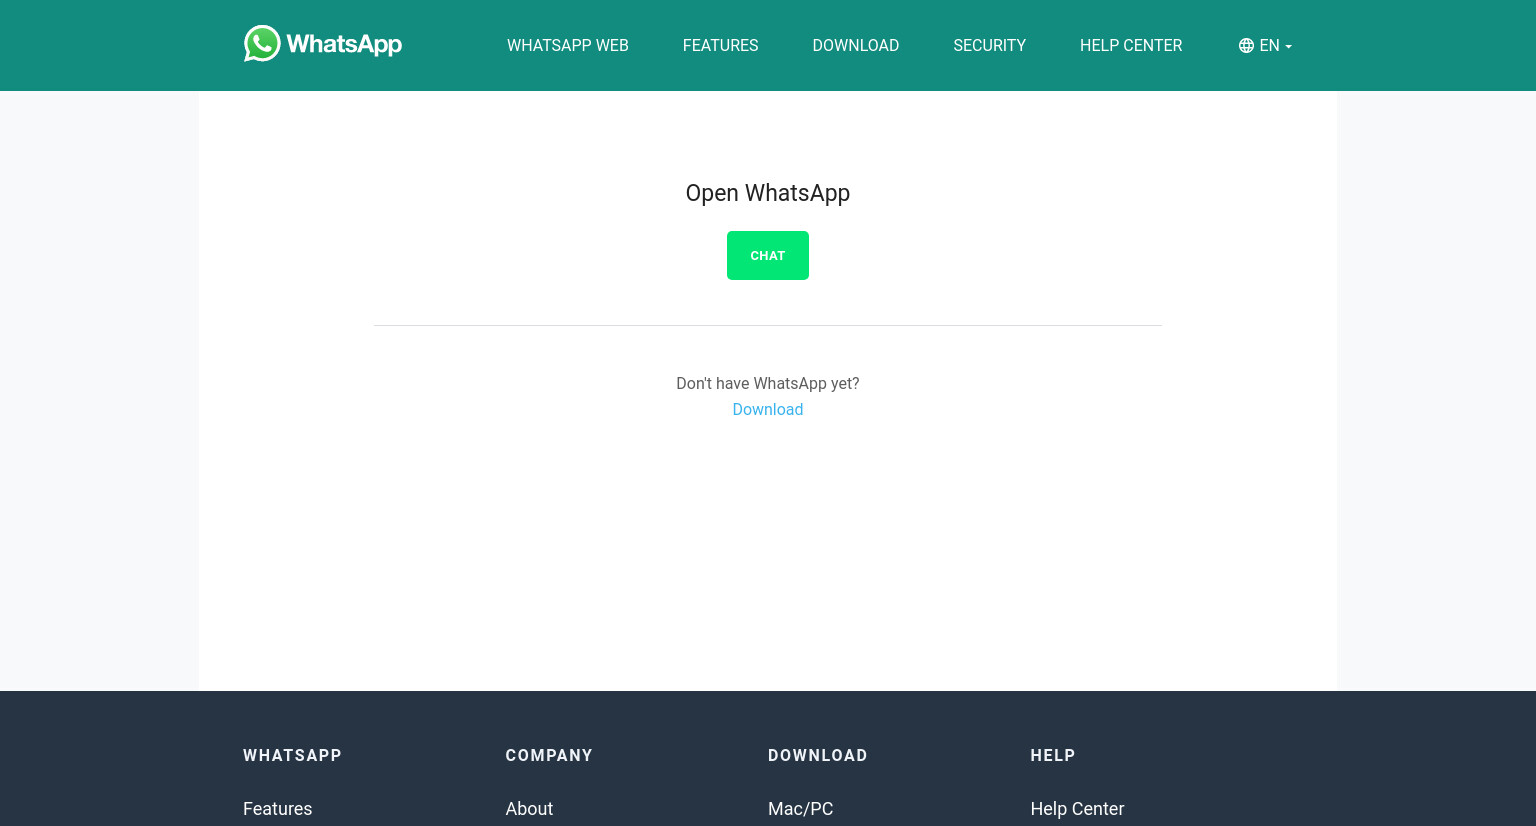
Task: Click the HELP footer heading
Action: (x=1053, y=756)
